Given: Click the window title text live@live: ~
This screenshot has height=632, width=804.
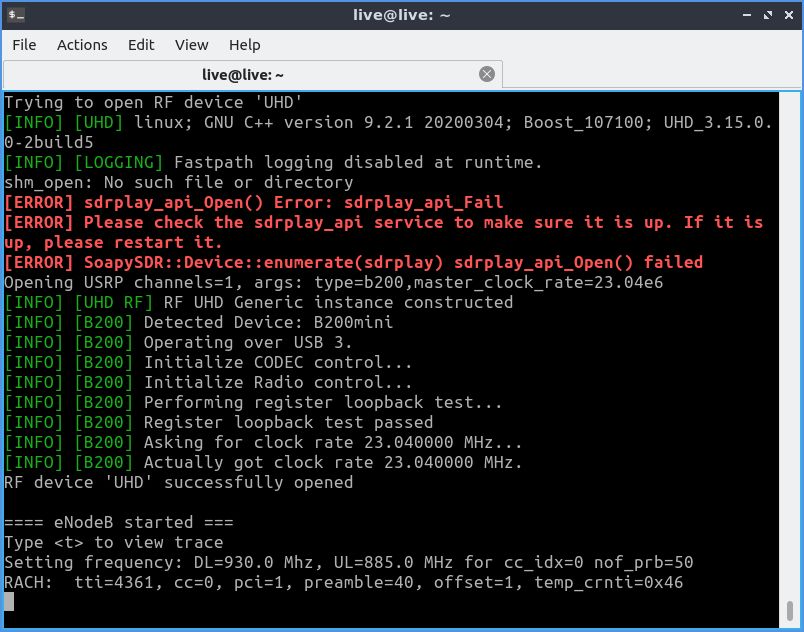Looking at the screenshot, I should (x=404, y=14).
